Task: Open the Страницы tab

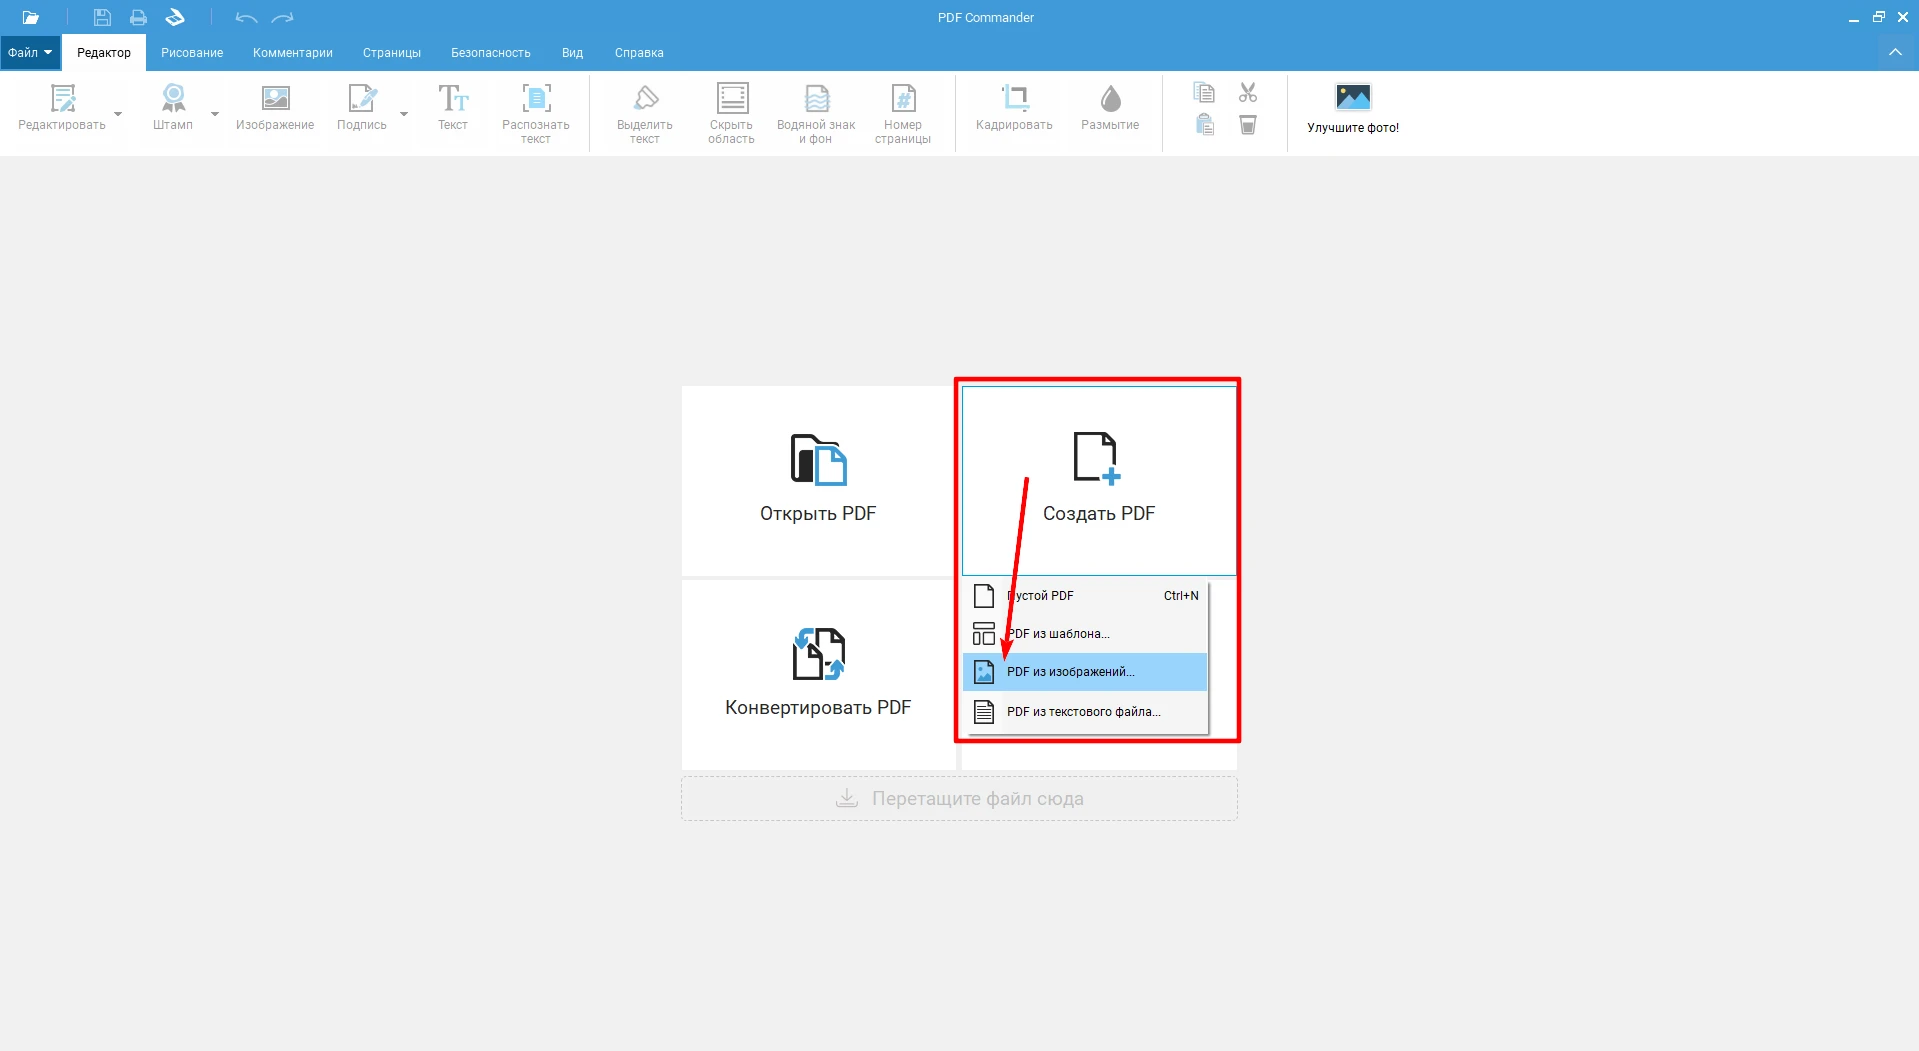Action: pyautogui.click(x=392, y=53)
